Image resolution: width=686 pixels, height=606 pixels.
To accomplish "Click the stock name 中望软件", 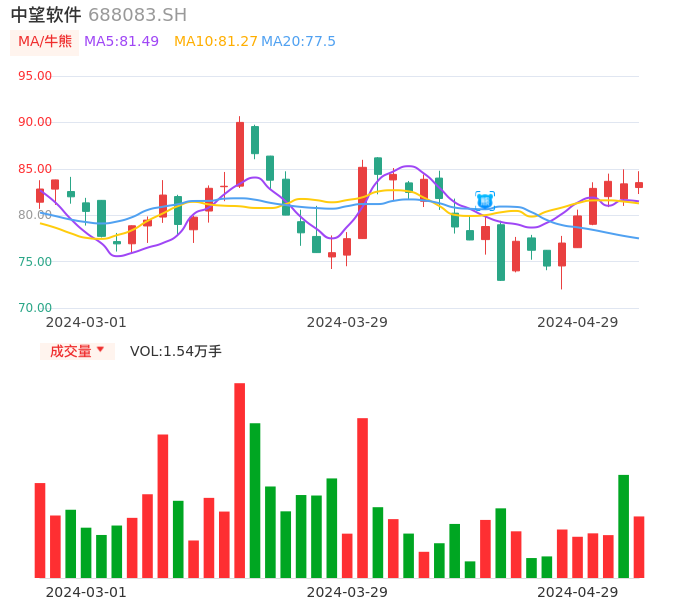I will [x=46, y=15].
